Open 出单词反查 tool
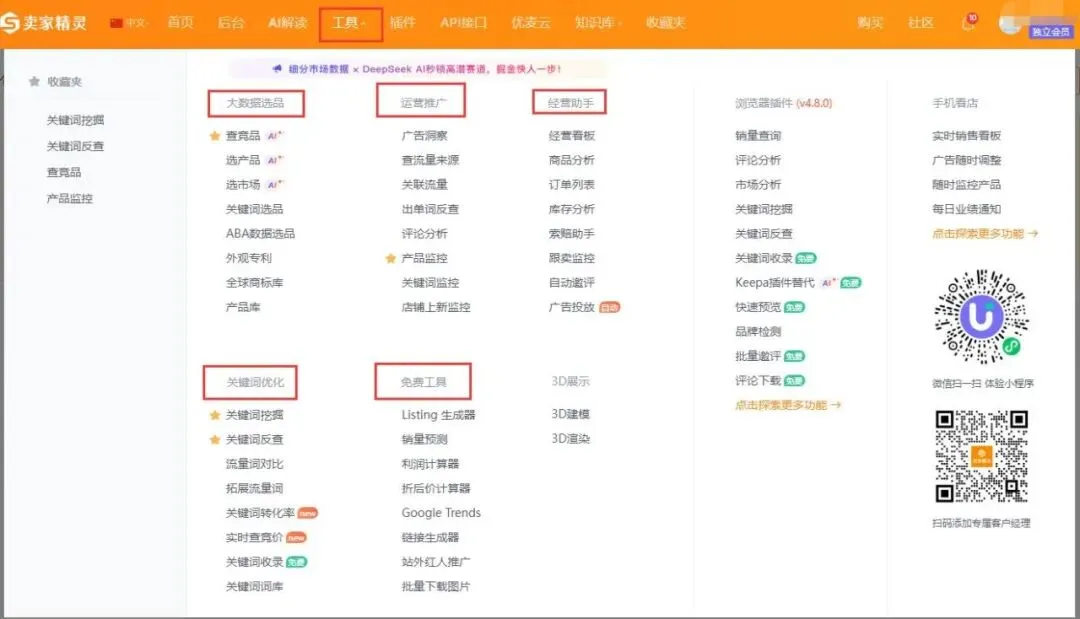This screenshot has width=1080, height=619. (x=430, y=209)
